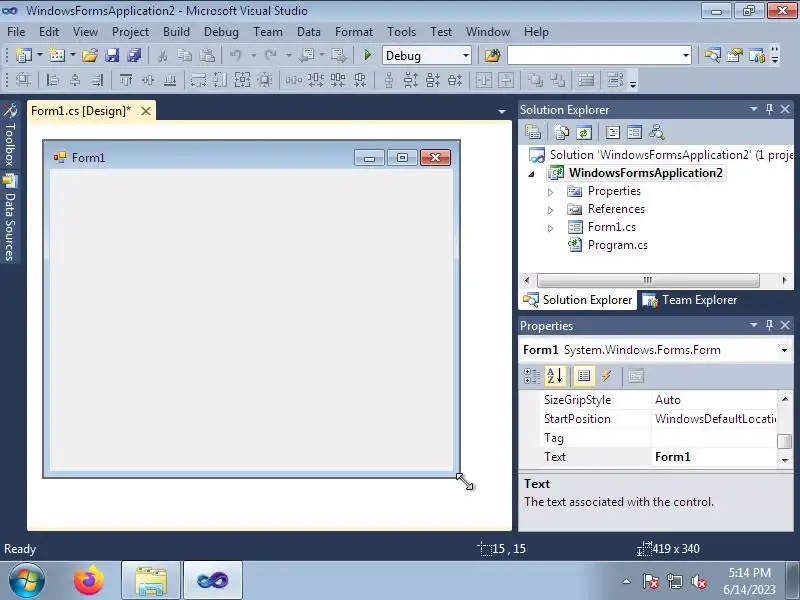Expand the References tree node

click(551, 210)
